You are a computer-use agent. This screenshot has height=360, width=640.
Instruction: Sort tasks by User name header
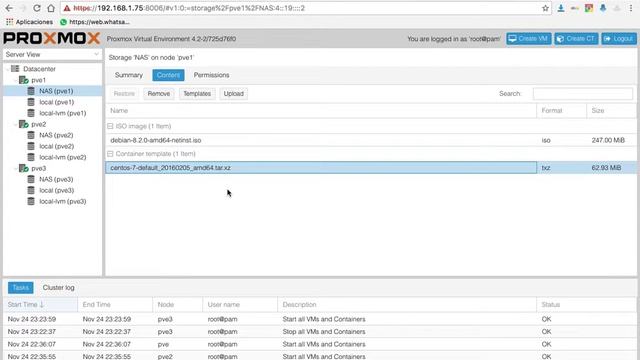[x=240, y=304]
